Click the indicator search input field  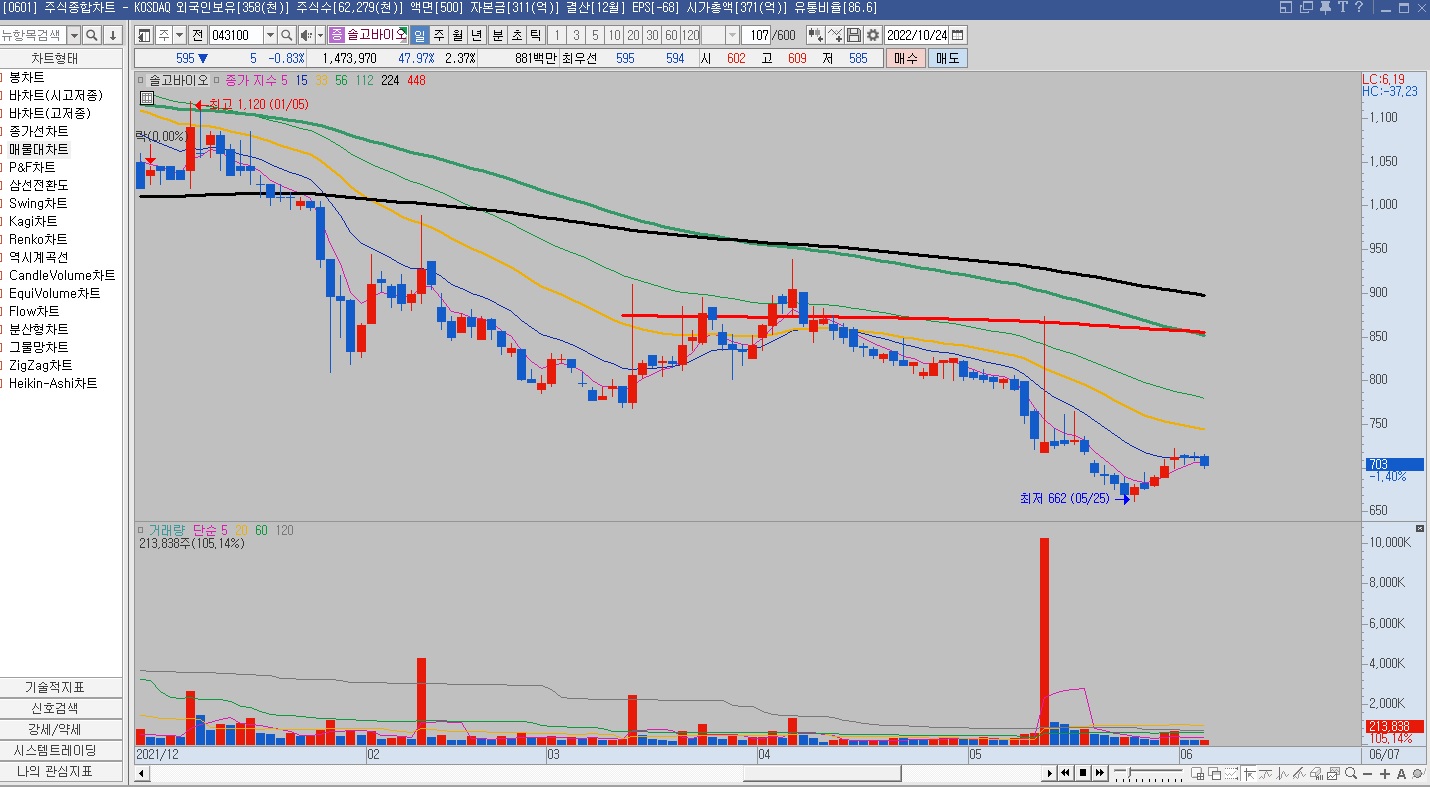pos(33,35)
